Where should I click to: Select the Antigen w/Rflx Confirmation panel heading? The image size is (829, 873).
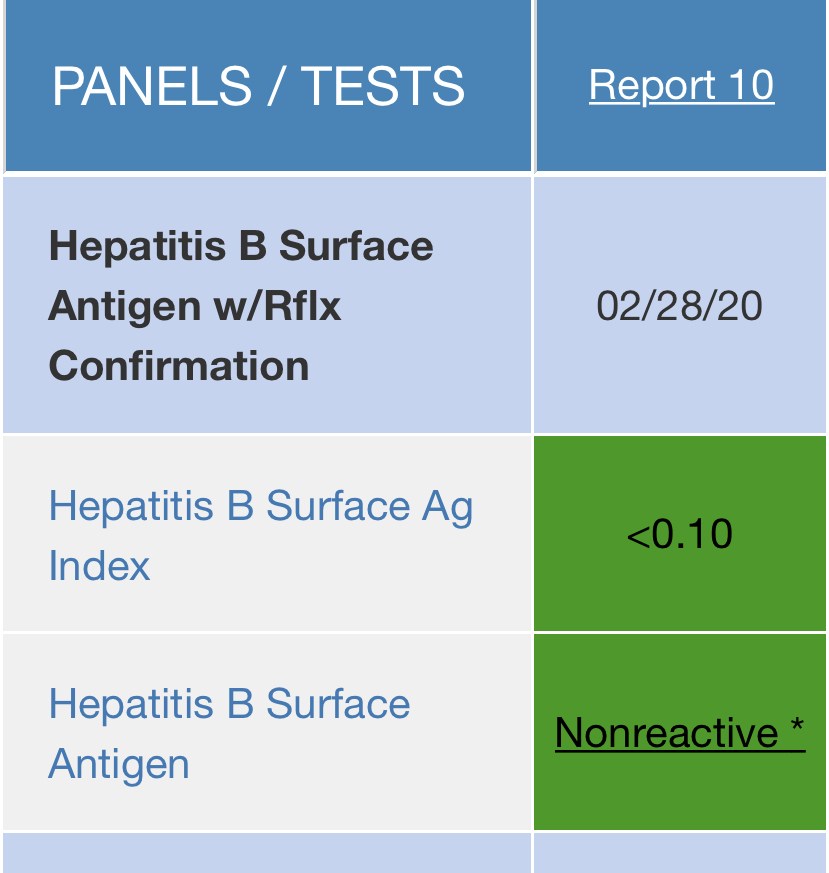(x=241, y=306)
